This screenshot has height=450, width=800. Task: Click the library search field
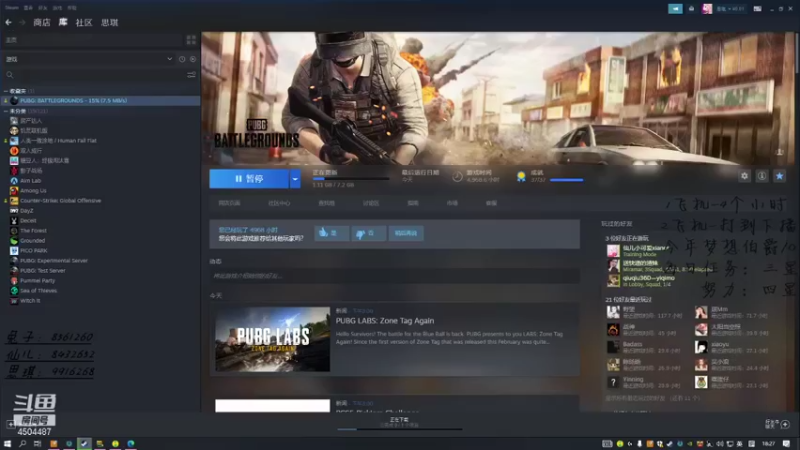pos(94,74)
